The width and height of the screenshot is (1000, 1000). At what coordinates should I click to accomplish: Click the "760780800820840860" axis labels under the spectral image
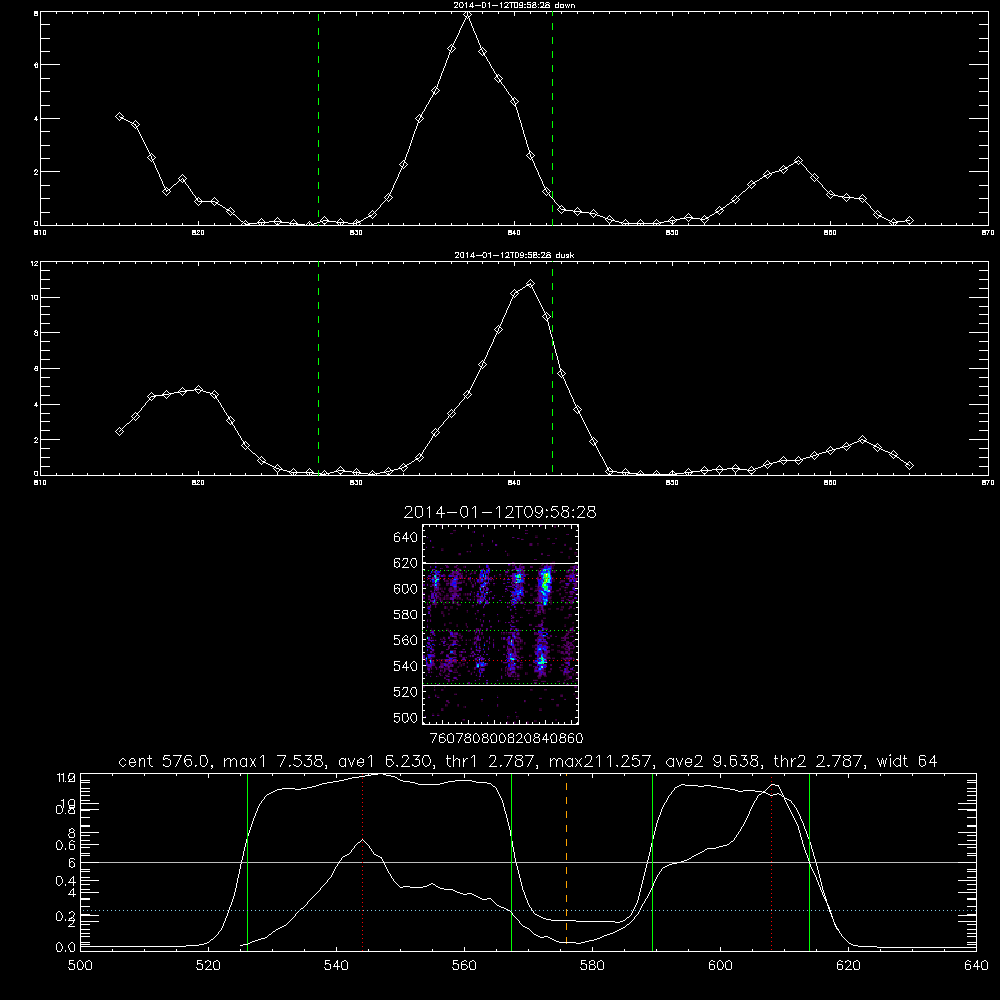tap(506, 739)
